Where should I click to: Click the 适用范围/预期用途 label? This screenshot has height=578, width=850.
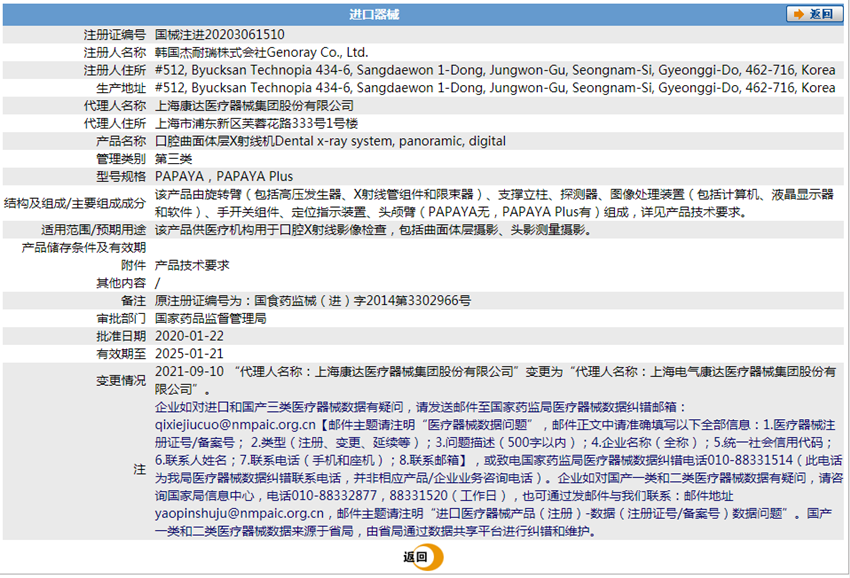pyautogui.click(x=94, y=230)
